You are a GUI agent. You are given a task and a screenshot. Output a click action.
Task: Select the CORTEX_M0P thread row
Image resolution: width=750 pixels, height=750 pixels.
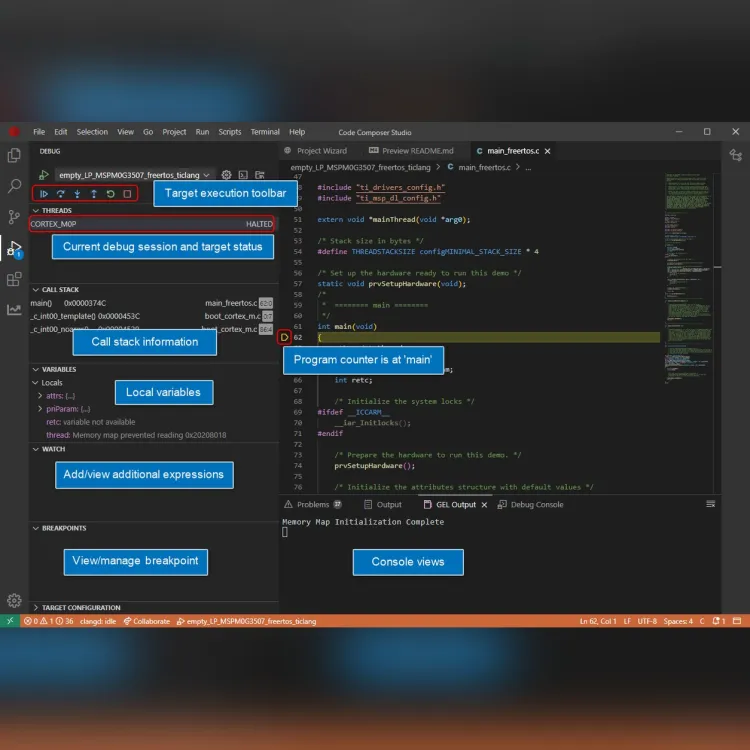tap(152, 224)
